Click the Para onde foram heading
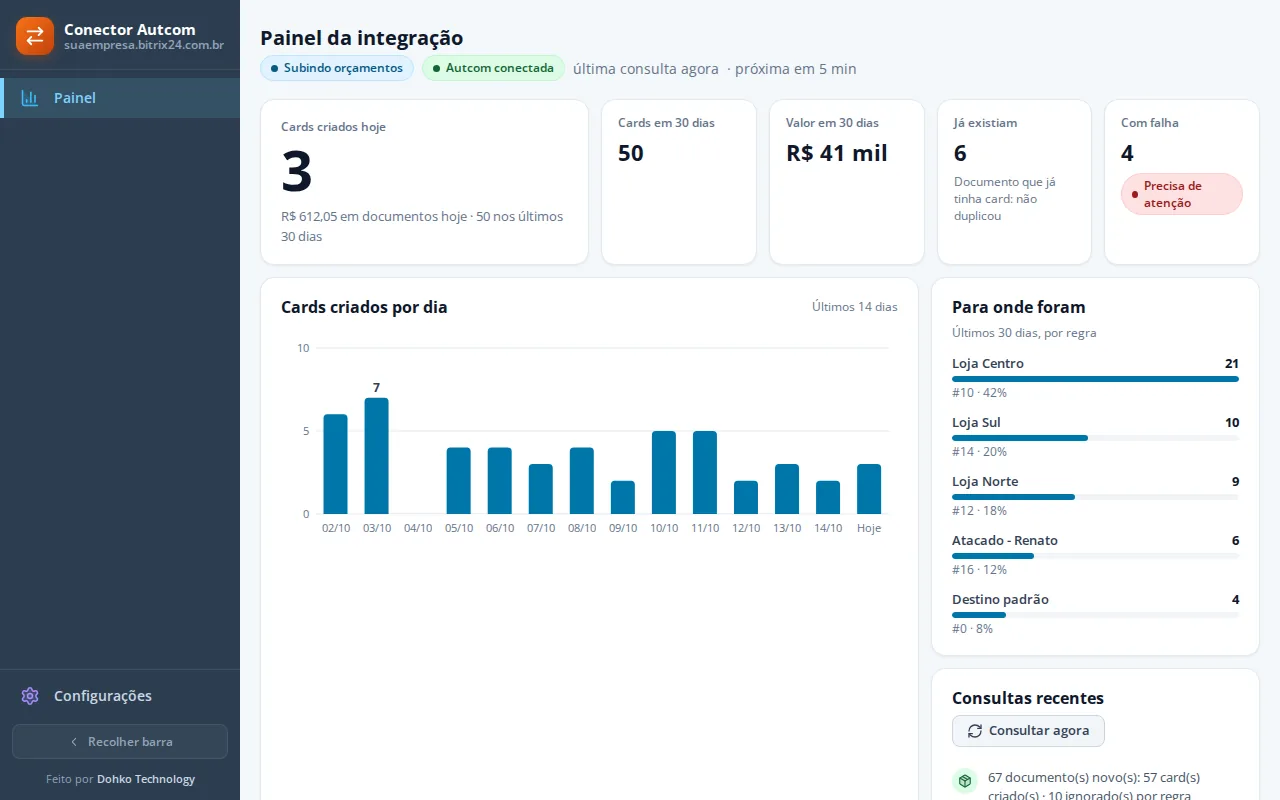This screenshot has height=800, width=1280. tap(1018, 307)
